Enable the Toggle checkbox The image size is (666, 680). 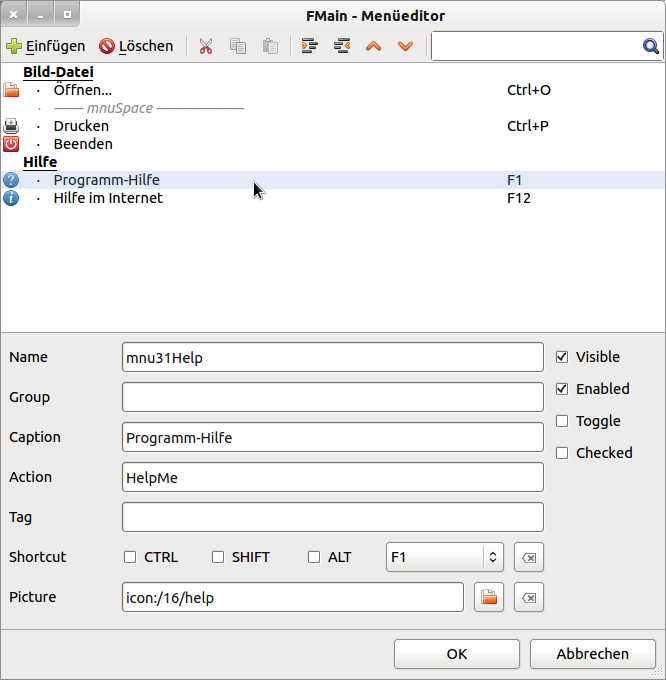[562, 421]
